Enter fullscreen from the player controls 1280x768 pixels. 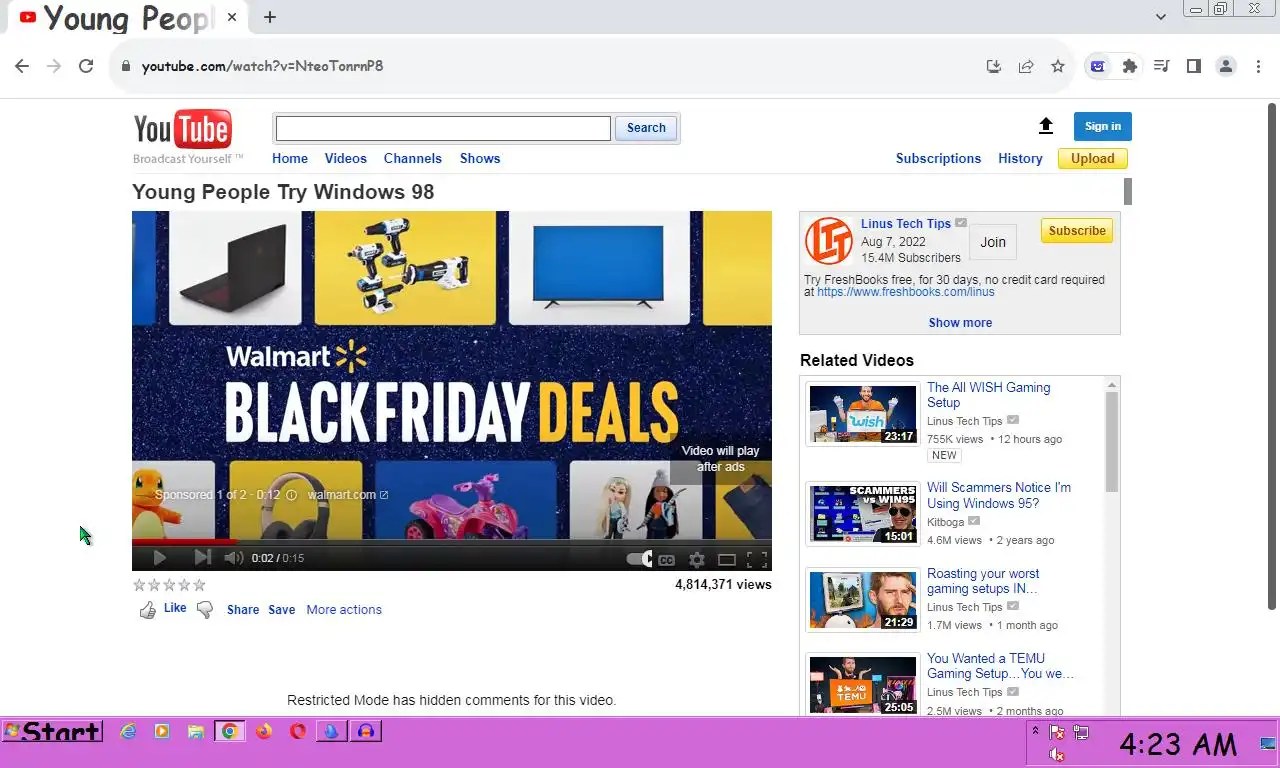point(757,560)
